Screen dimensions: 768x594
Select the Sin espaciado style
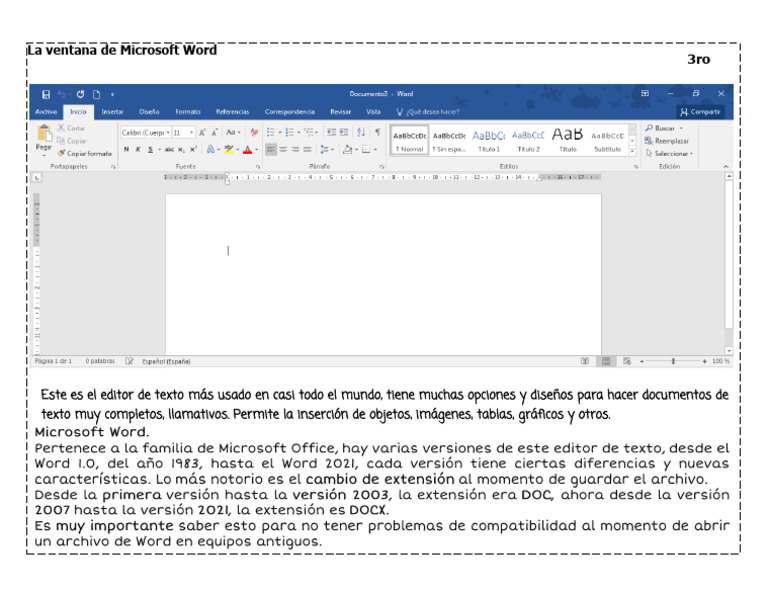pos(449,141)
